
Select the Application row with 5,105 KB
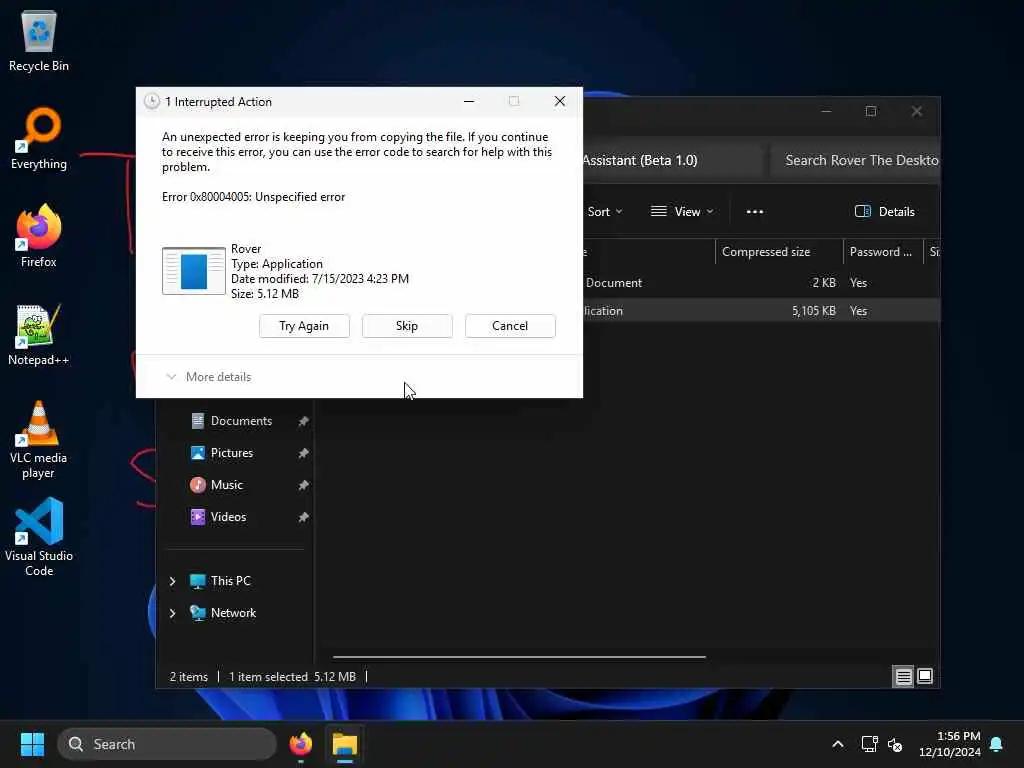[761, 311]
